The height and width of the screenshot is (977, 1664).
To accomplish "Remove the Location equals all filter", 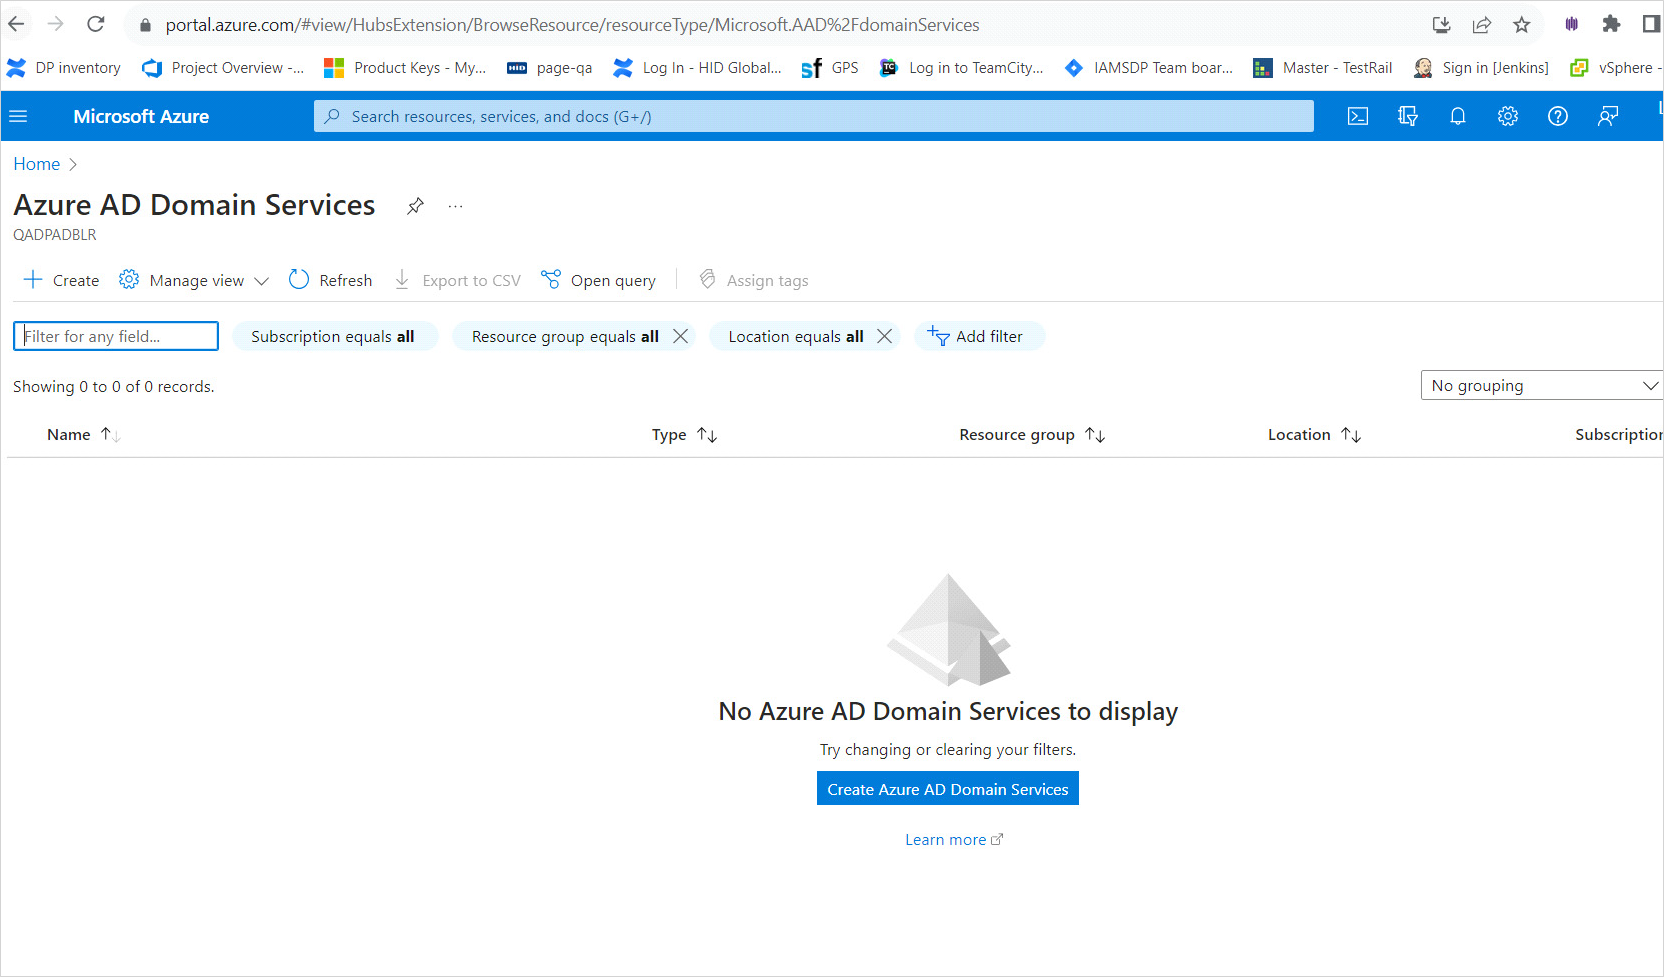I will [884, 336].
